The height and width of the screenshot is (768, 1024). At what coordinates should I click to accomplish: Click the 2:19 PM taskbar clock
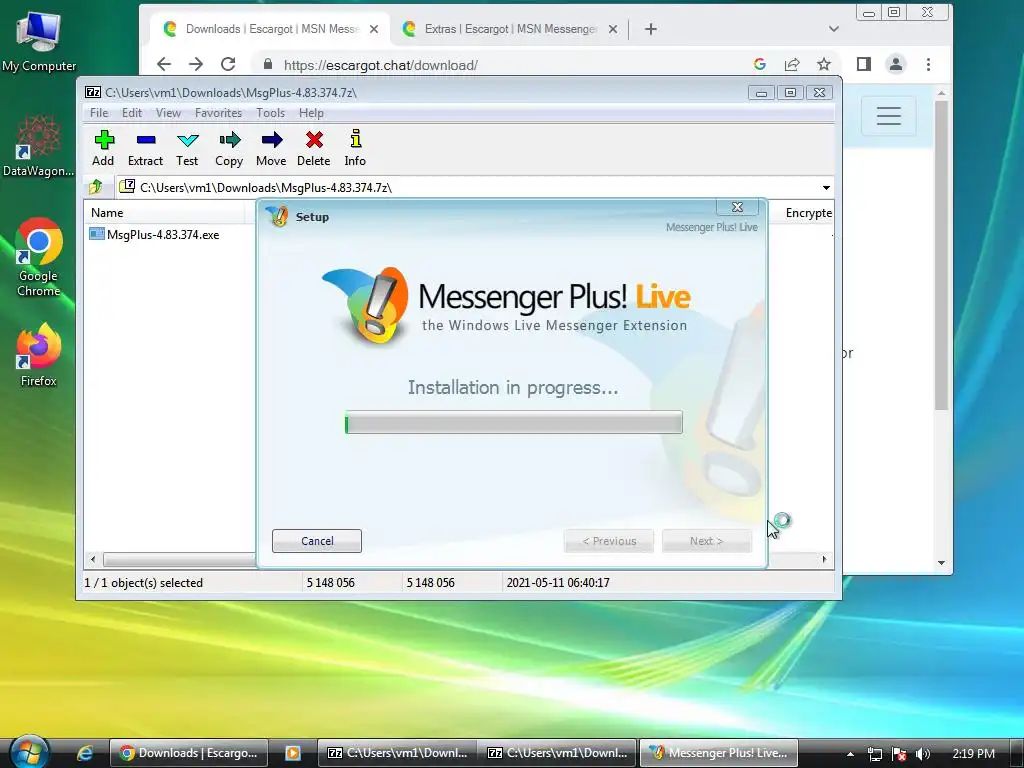click(973, 754)
